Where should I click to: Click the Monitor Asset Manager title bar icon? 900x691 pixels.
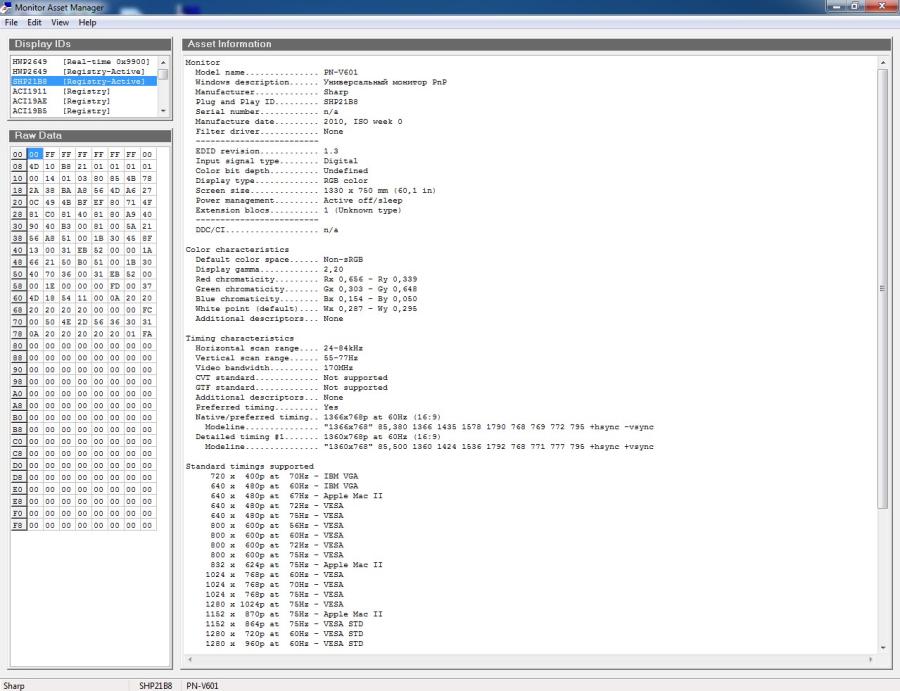click(7, 6)
